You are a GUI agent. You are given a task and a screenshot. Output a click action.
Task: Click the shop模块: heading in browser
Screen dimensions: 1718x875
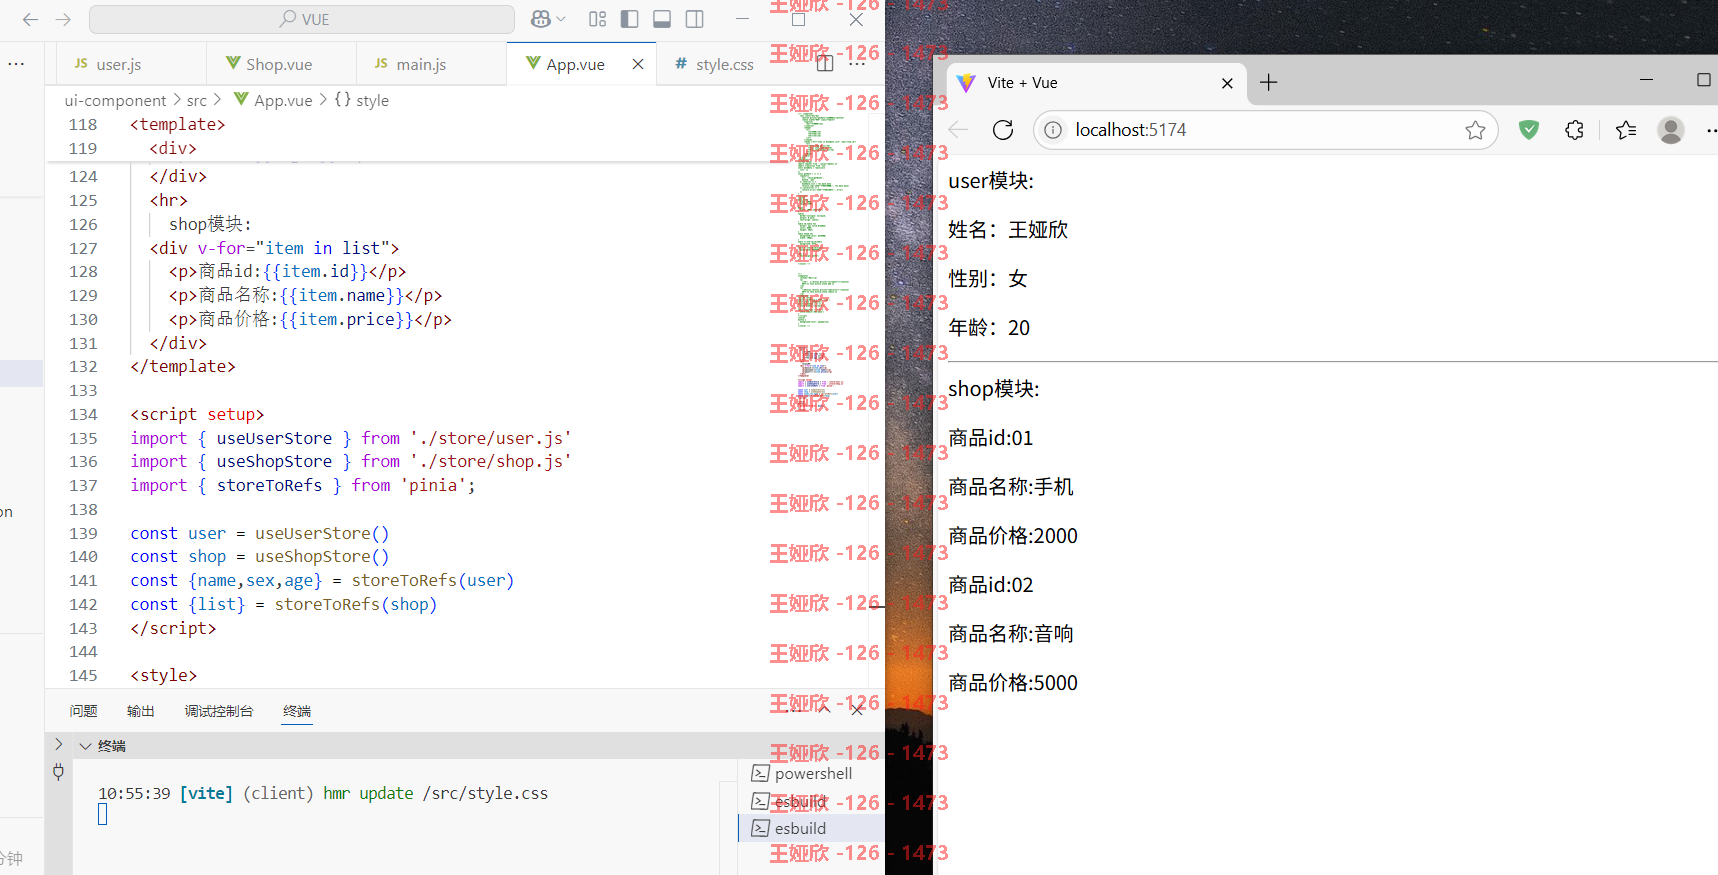click(994, 389)
